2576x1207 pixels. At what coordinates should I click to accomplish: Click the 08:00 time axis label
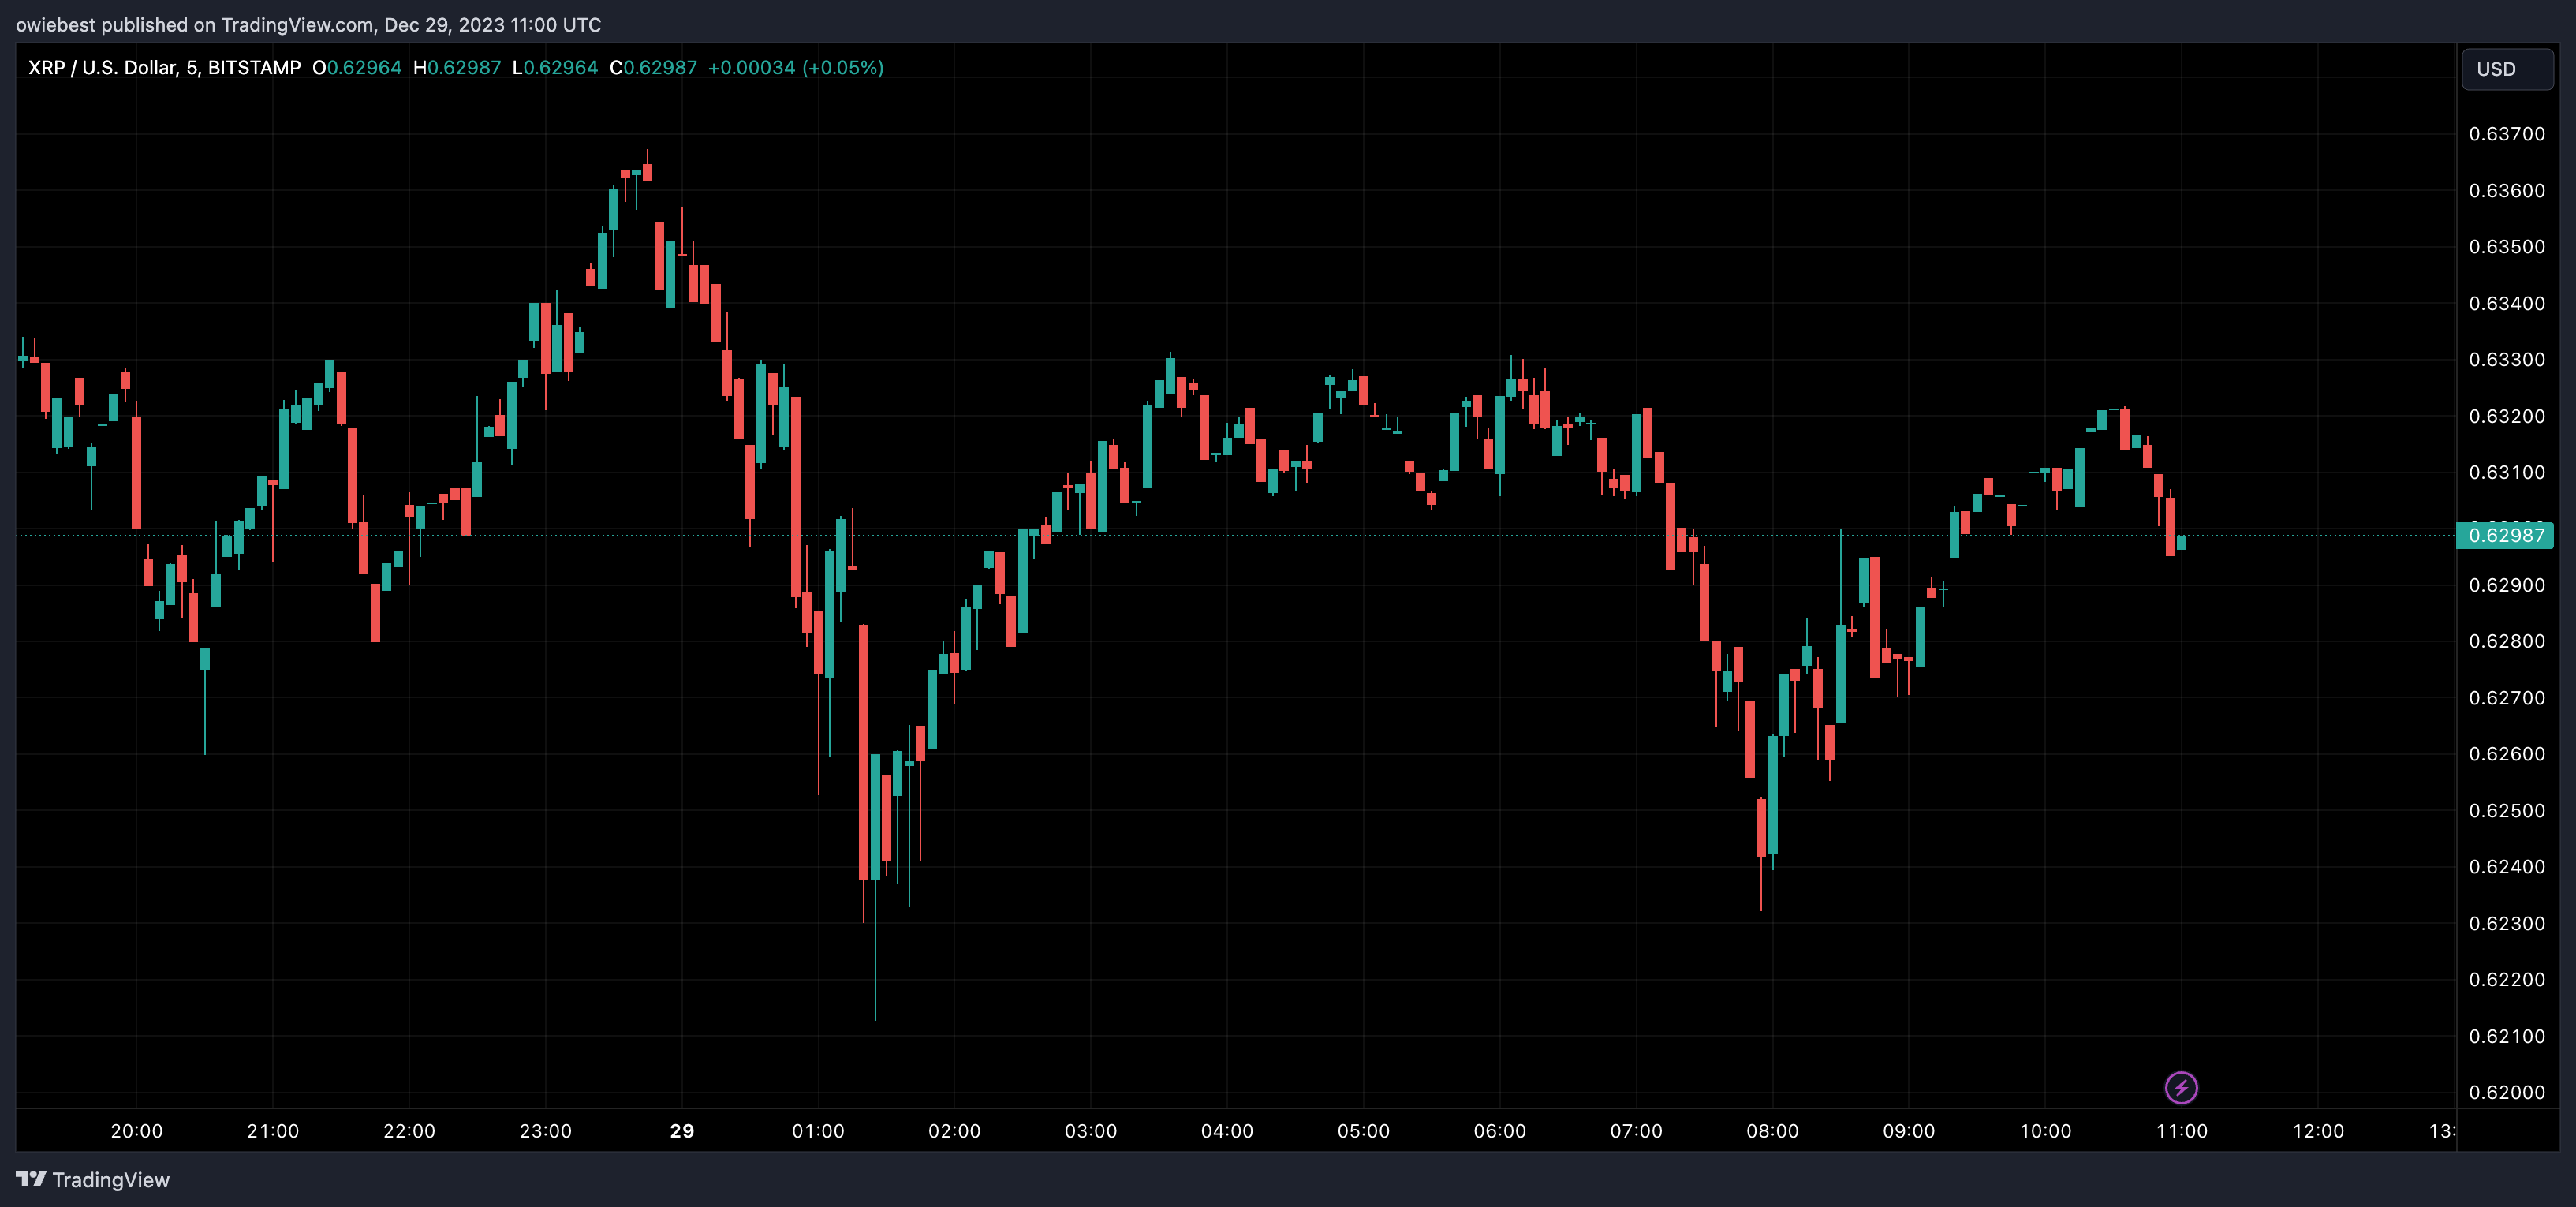pos(1772,1131)
